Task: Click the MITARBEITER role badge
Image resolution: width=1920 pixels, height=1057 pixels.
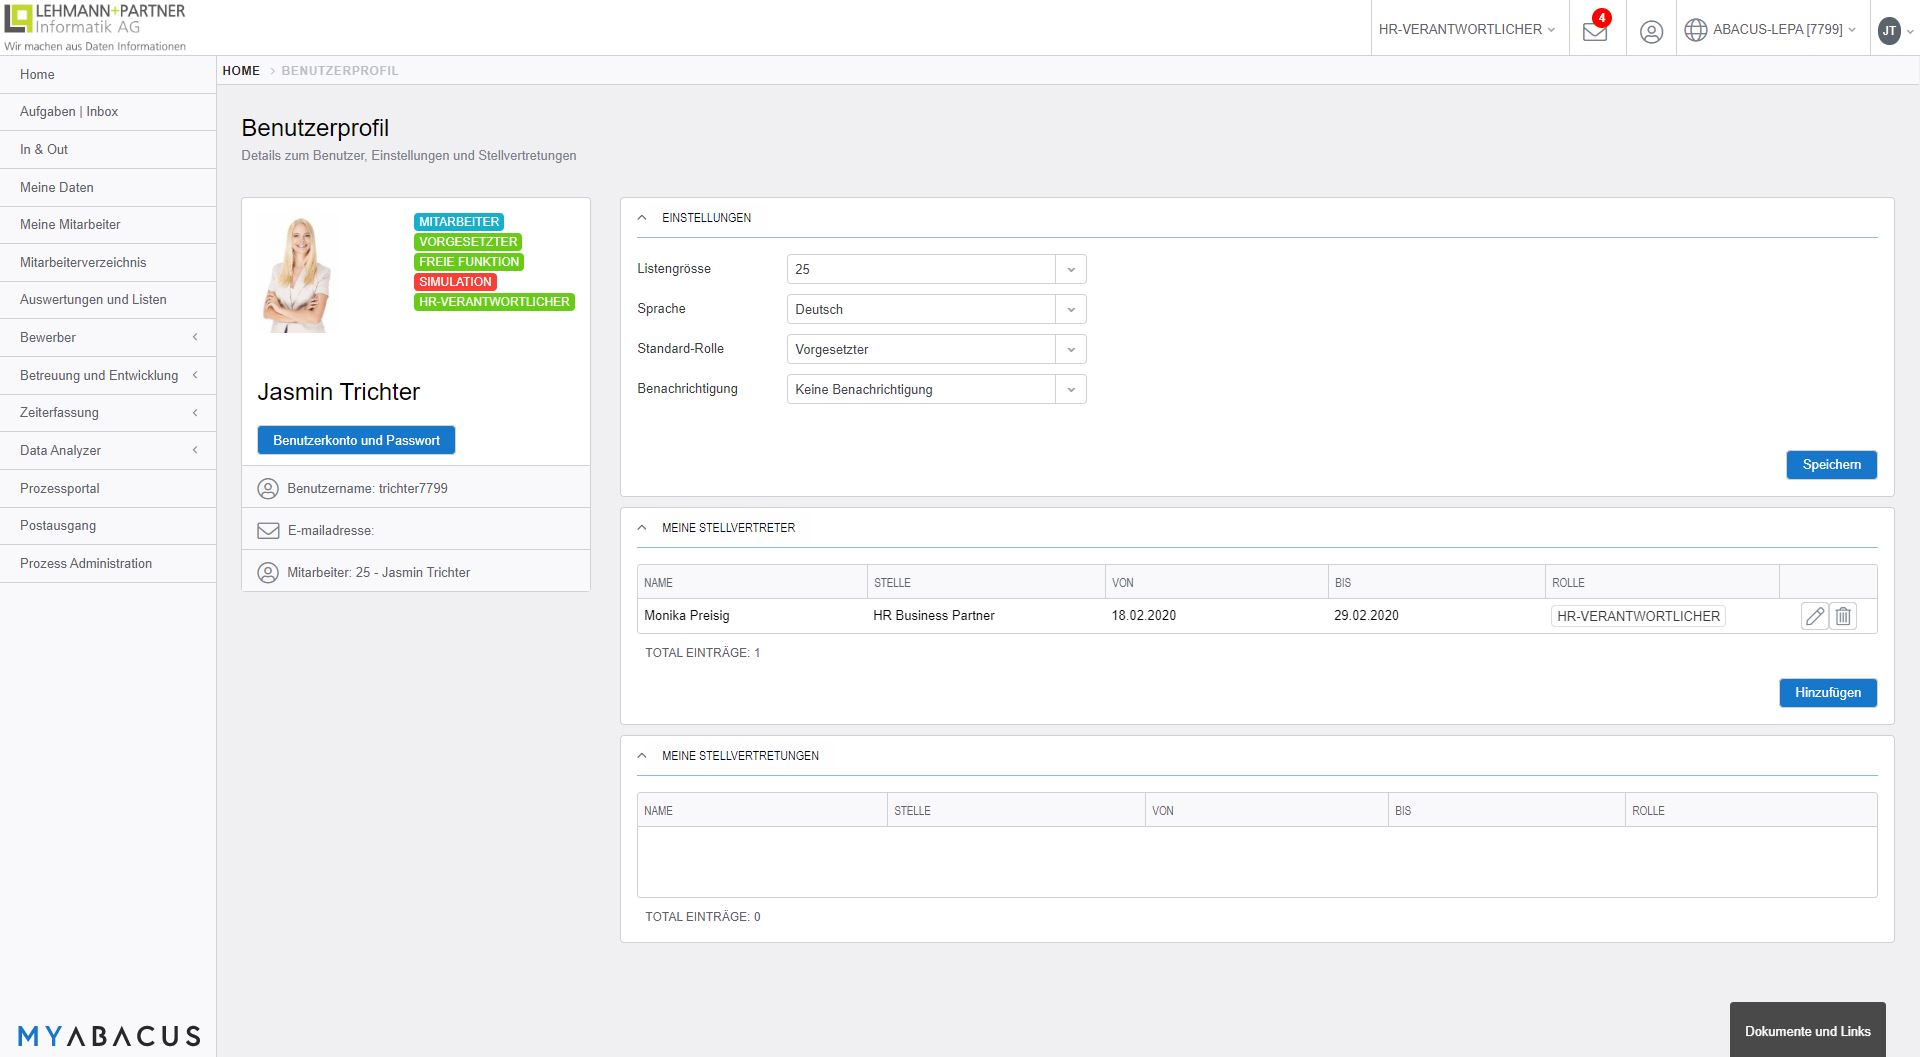Action: point(459,222)
